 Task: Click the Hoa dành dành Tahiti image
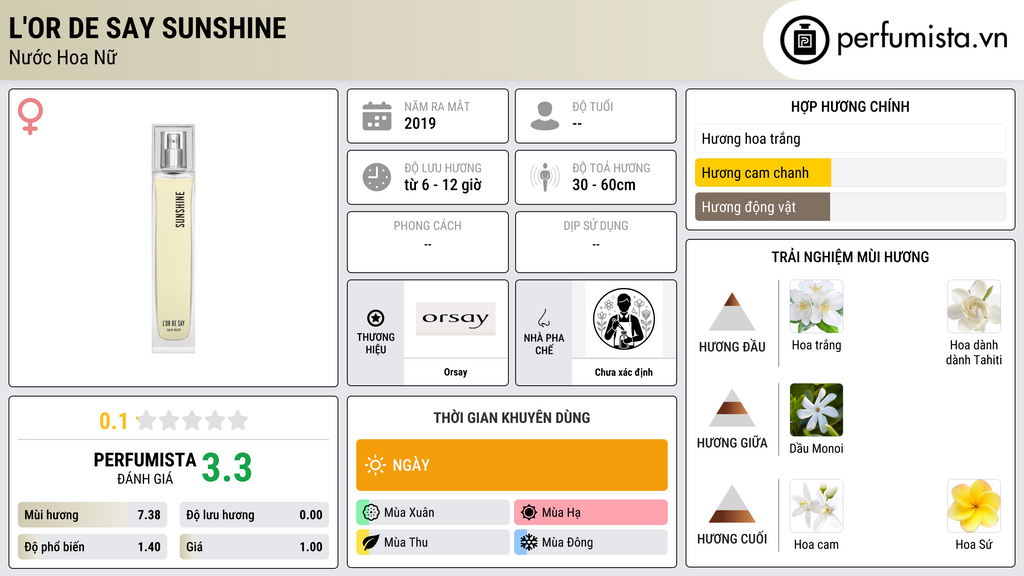pyautogui.click(x=974, y=306)
